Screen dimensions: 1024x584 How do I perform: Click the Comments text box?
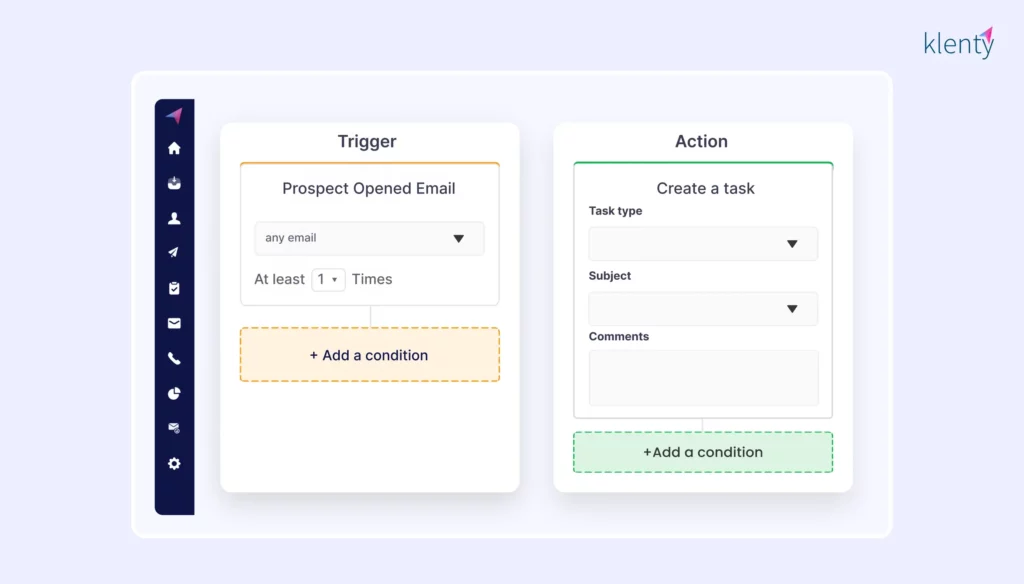click(x=703, y=378)
